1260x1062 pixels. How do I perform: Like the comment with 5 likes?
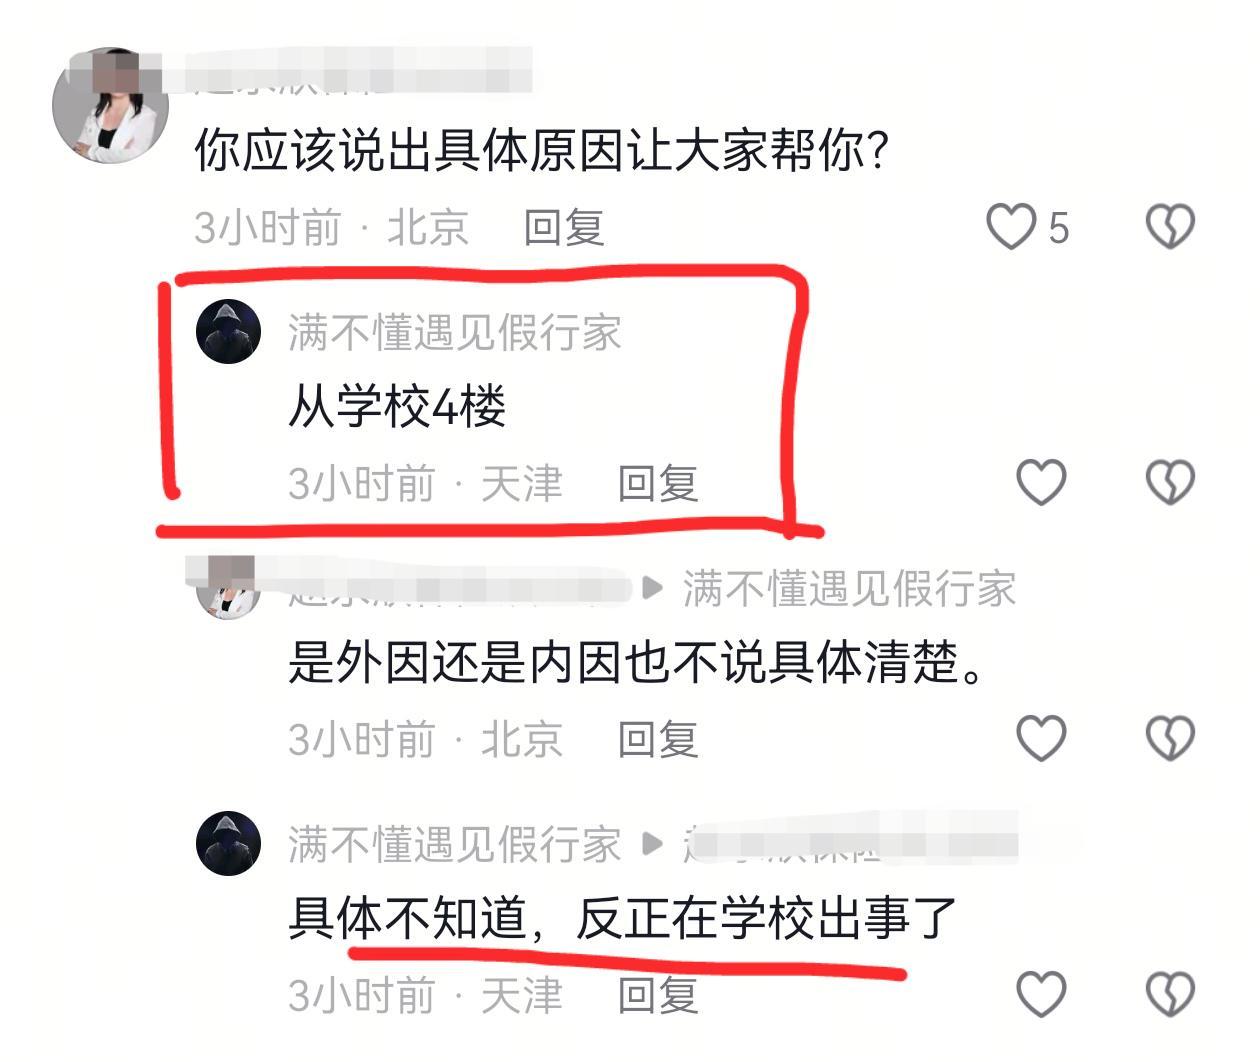coord(1011,226)
